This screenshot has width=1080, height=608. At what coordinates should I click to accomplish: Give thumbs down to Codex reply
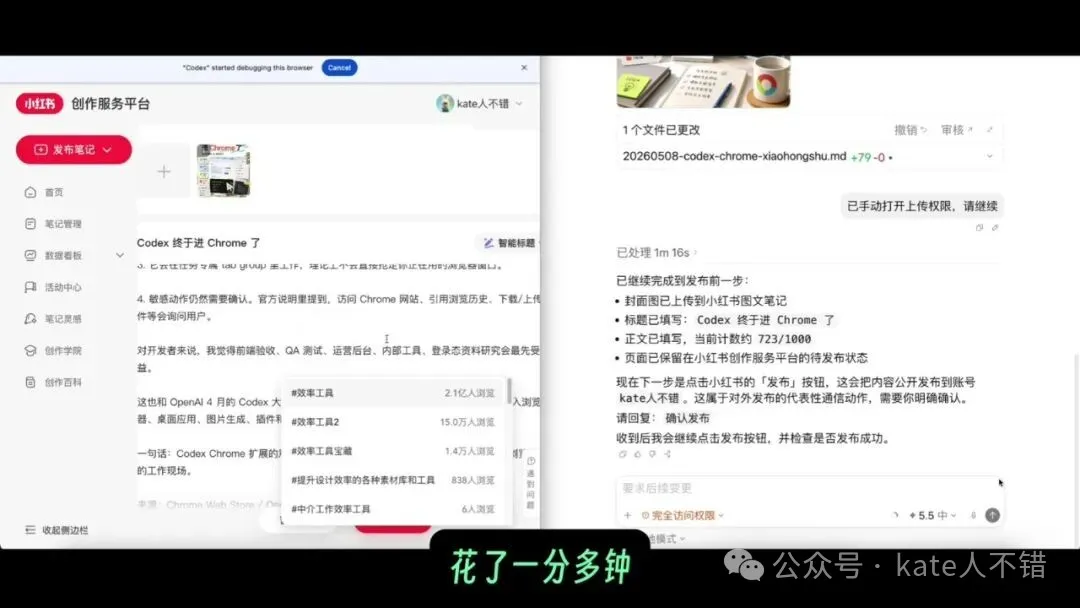(652, 454)
